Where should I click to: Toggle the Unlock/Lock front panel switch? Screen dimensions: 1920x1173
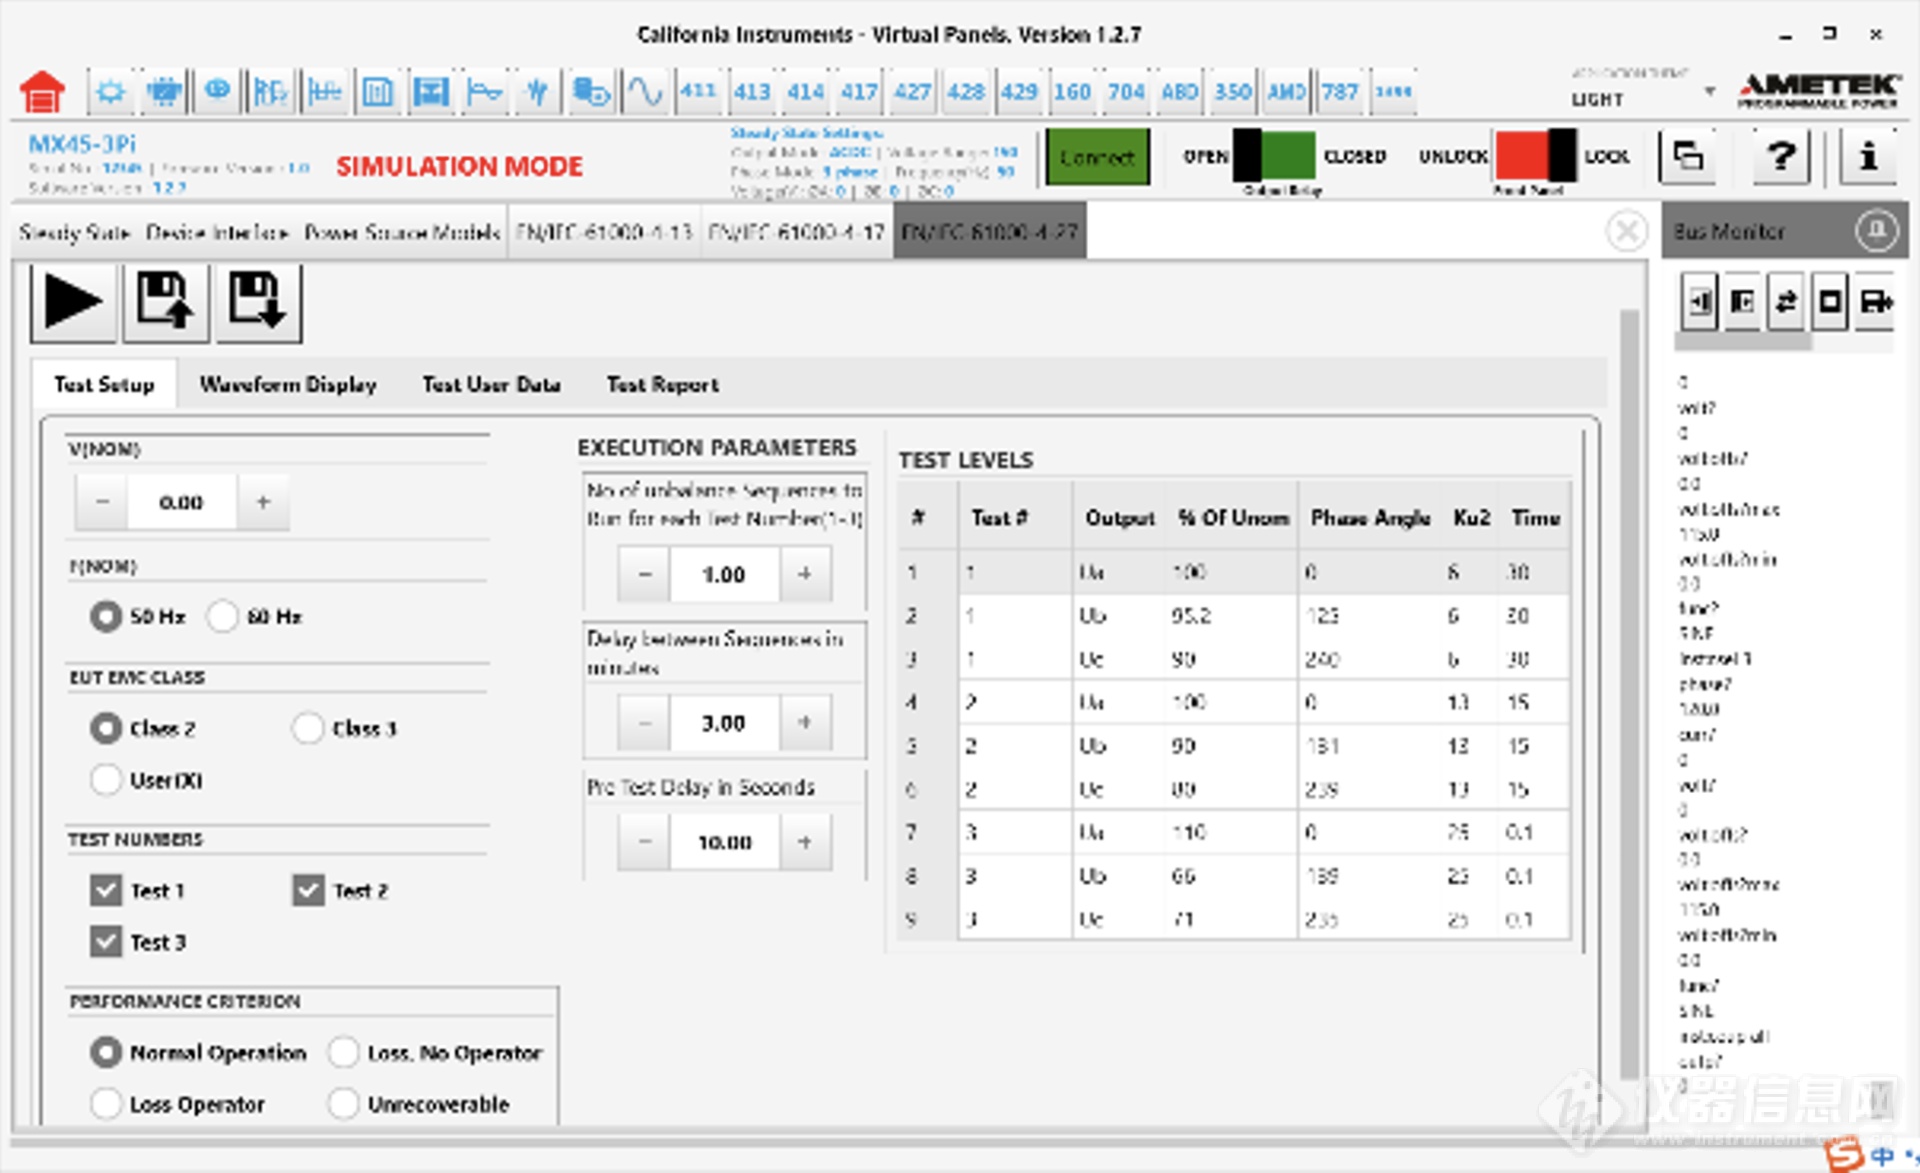pos(1536,156)
